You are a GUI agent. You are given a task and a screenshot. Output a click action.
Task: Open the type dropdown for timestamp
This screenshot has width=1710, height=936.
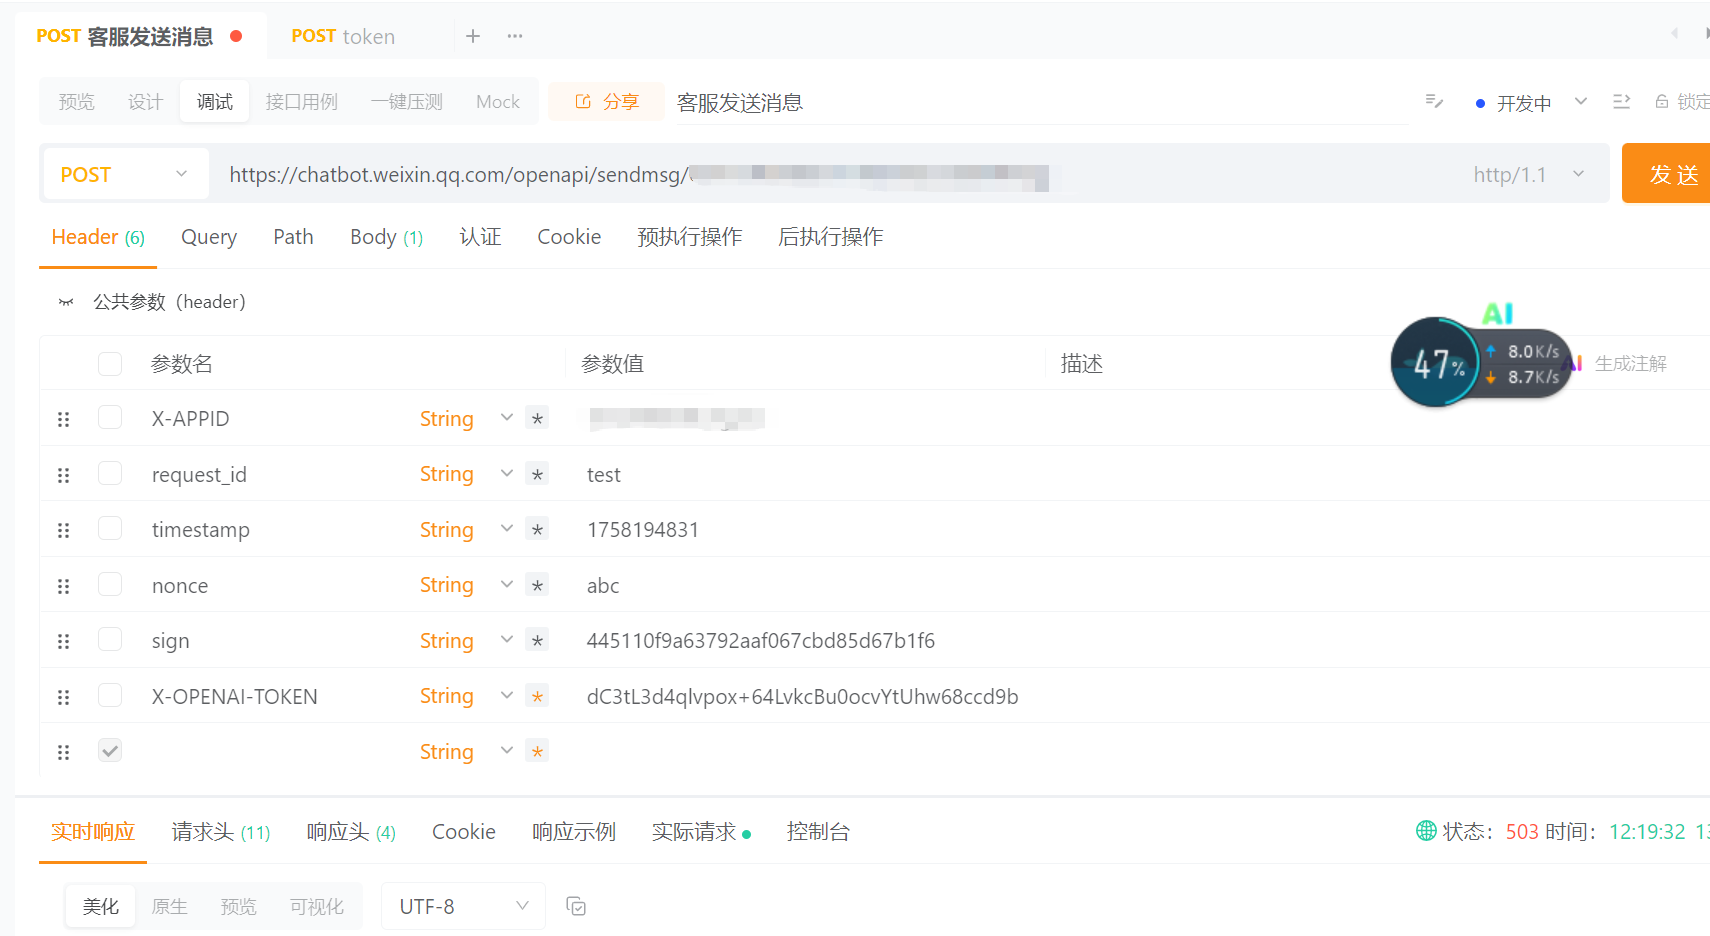[465, 529]
